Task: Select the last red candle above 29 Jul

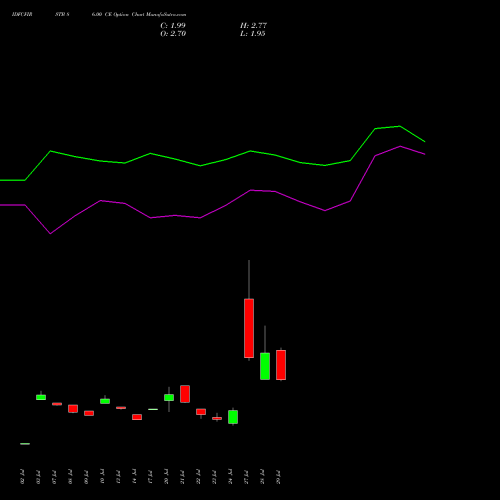Action: tap(281, 365)
